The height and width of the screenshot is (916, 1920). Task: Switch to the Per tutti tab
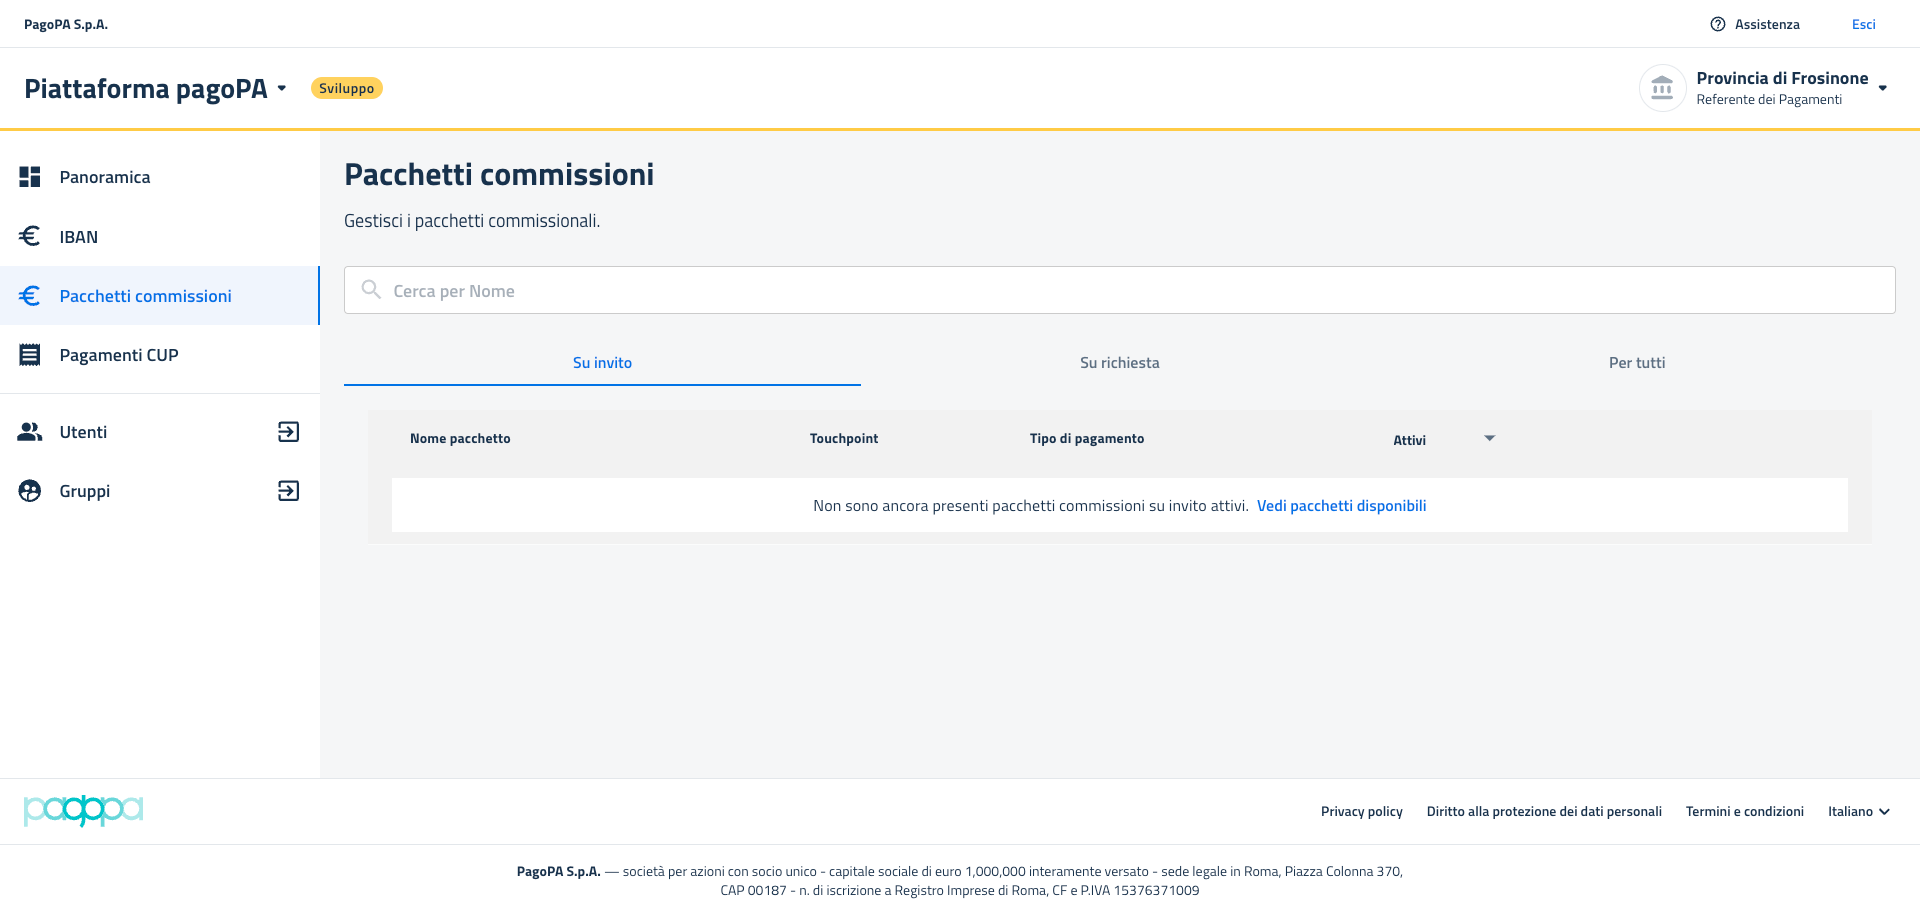pos(1636,363)
